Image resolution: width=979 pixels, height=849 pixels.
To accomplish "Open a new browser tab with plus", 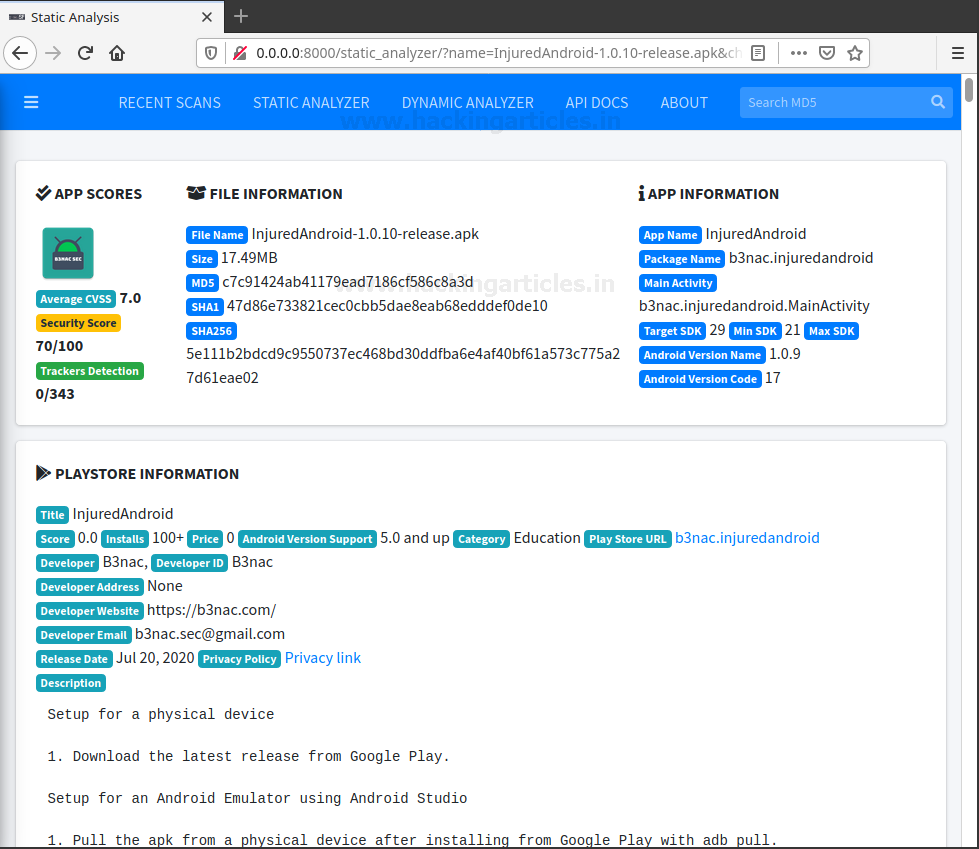I will pos(240,16).
